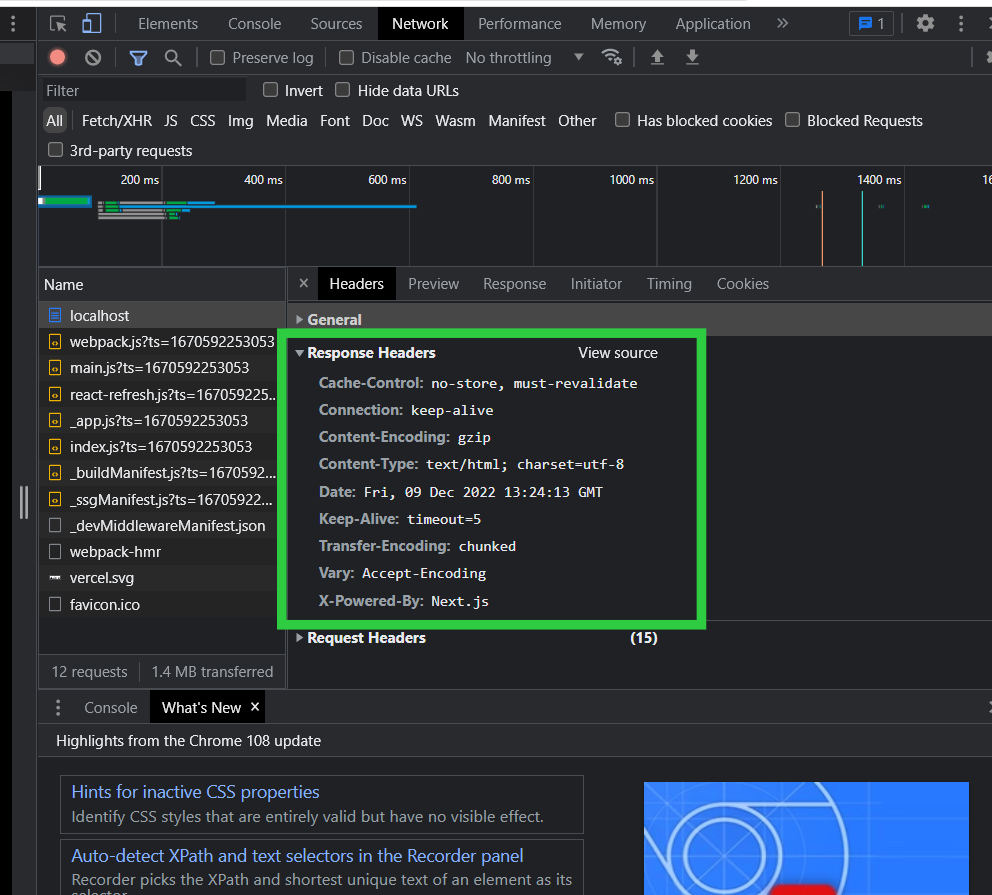Stop recording network log with red button
Viewport: 992px width, 895px height.
(58, 58)
